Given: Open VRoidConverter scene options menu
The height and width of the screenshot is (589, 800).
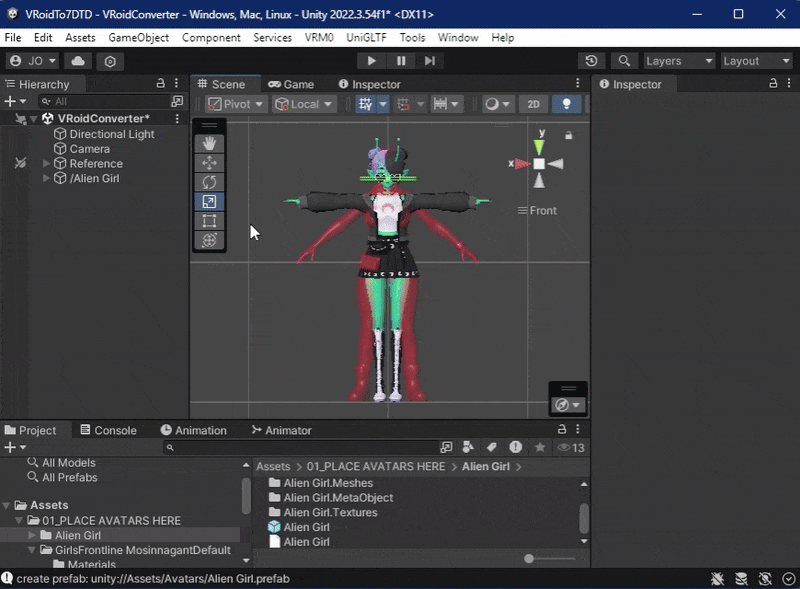Looking at the screenshot, I should click(x=177, y=118).
